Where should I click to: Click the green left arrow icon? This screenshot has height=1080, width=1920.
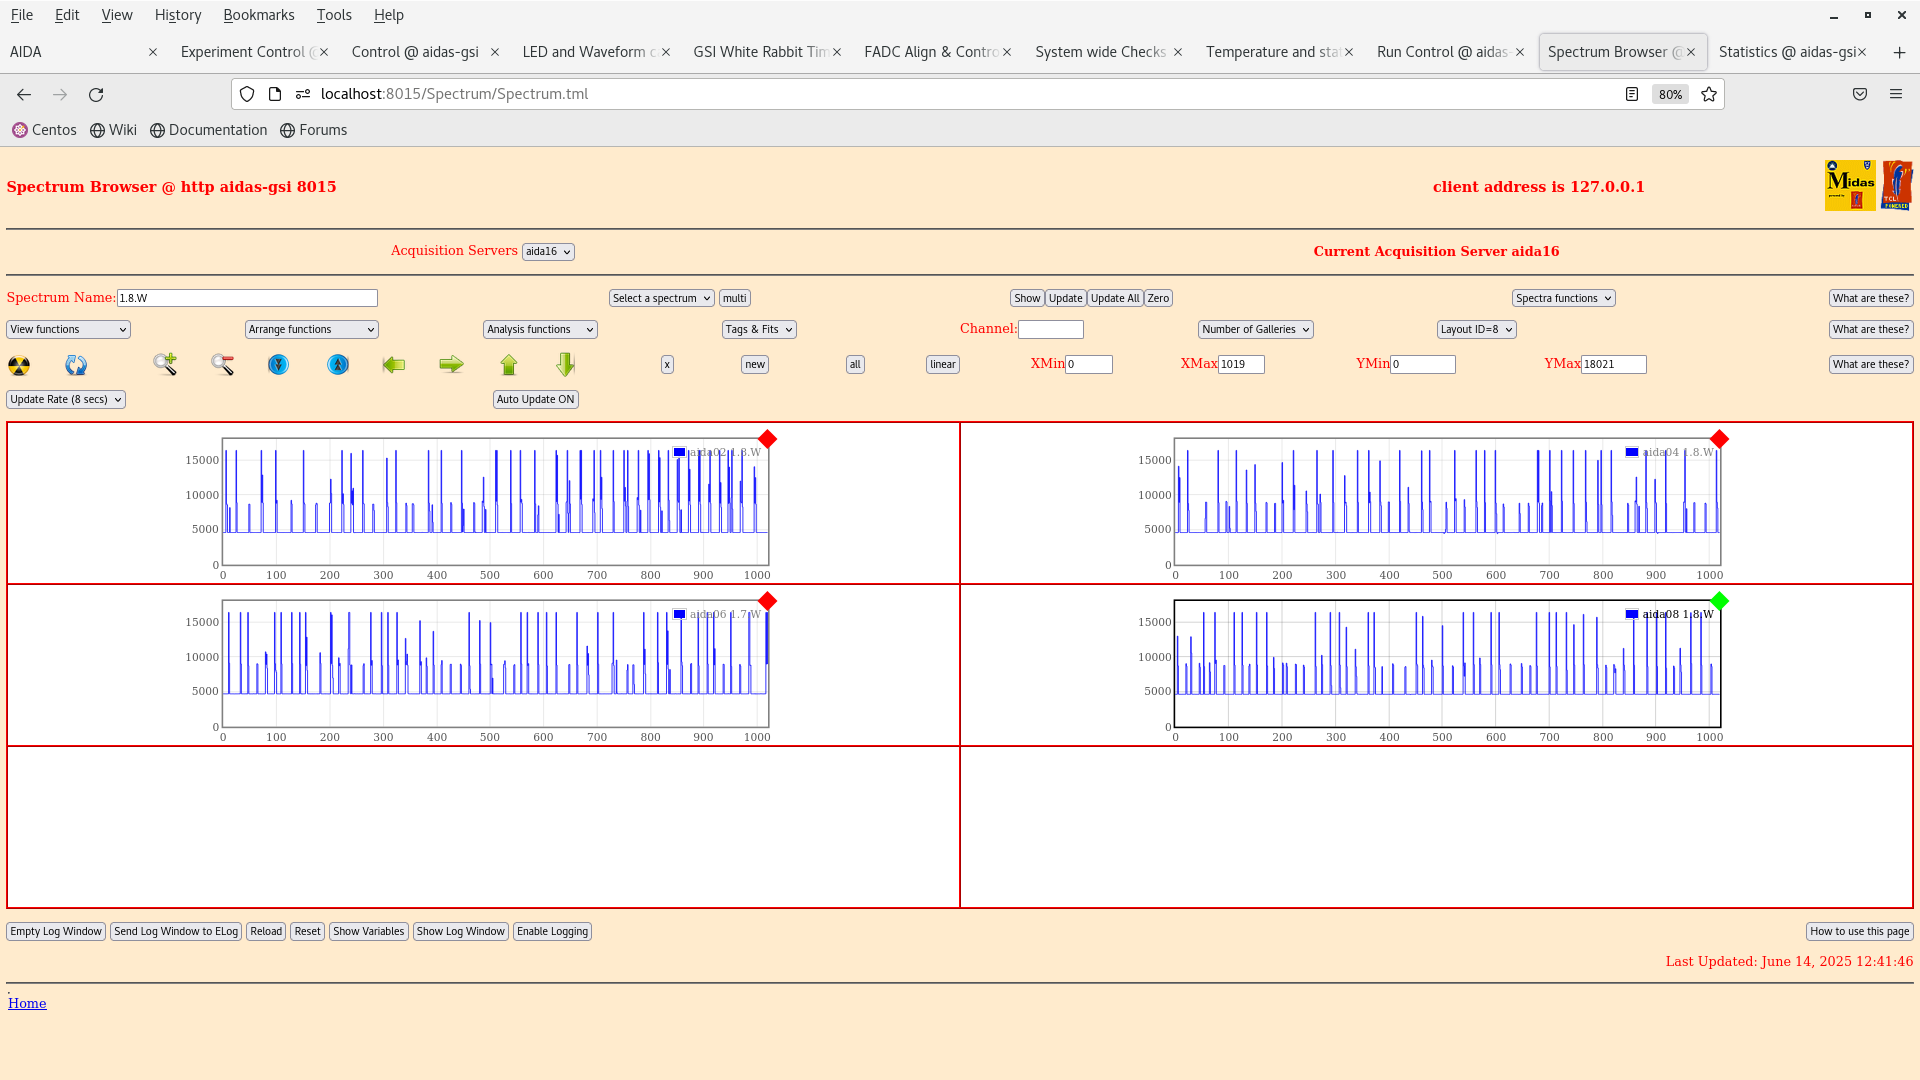pyautogui.click(x=394, y=365)
